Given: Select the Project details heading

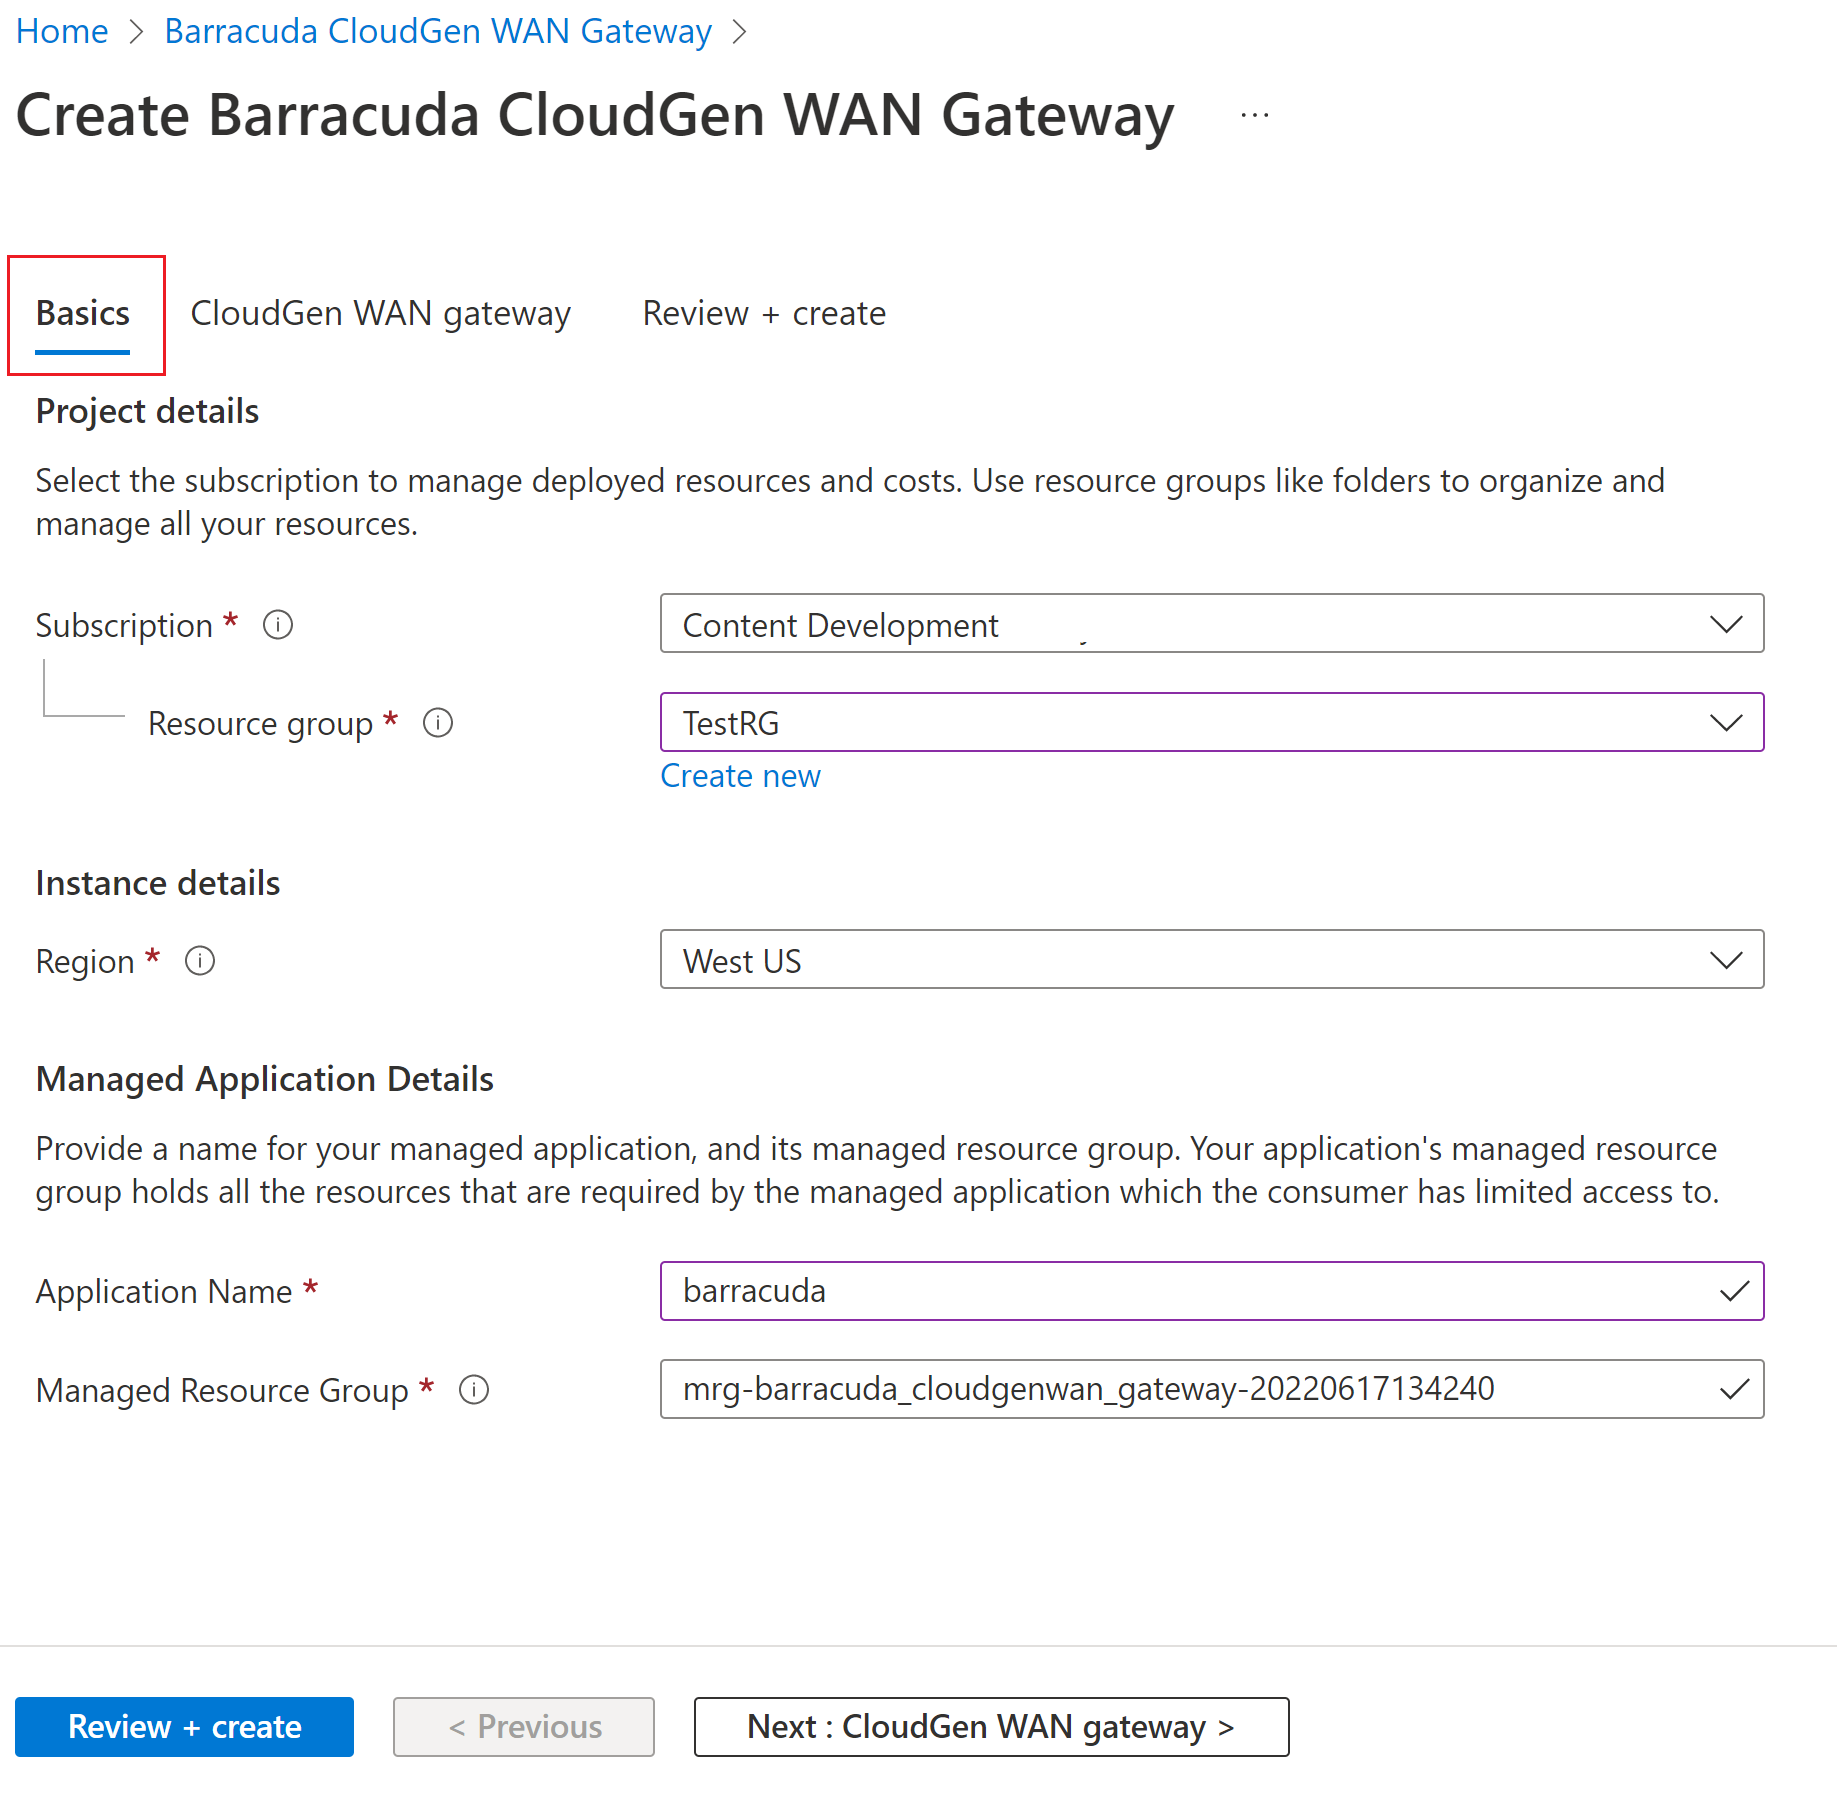Looking at the screenshot, I should pyautogui.click(x=147, y=411).
